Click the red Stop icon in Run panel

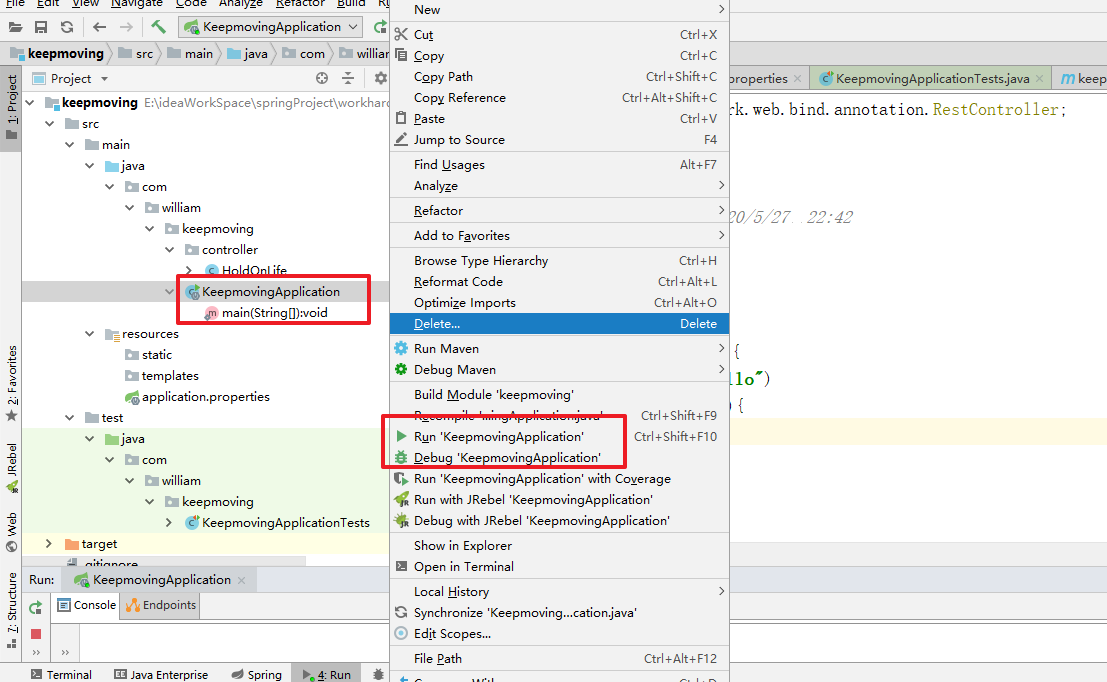[x=36, y=634]
